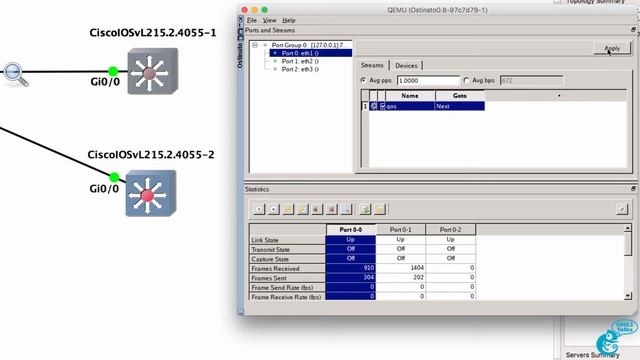Screen dimensions: 640x360
Task: Select Port 2: eth3 in port tree
Action: click(x=300, y=69)
